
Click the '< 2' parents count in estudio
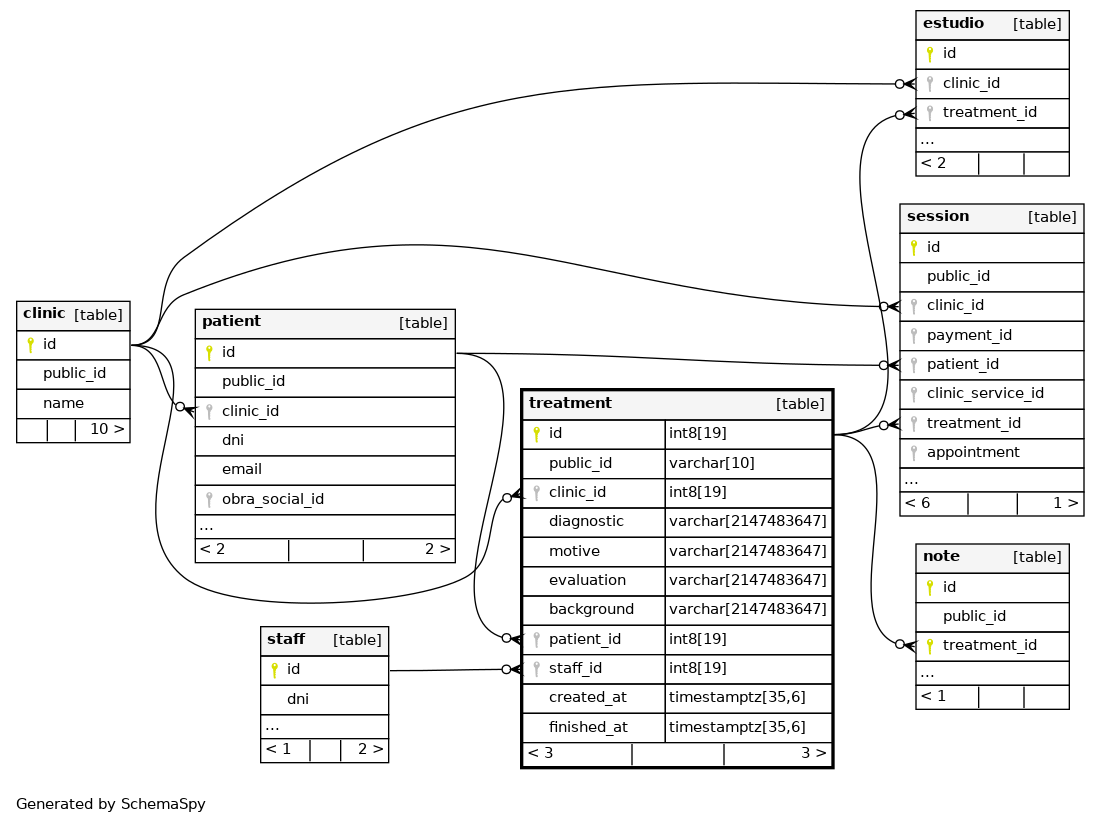pos(933,164)
